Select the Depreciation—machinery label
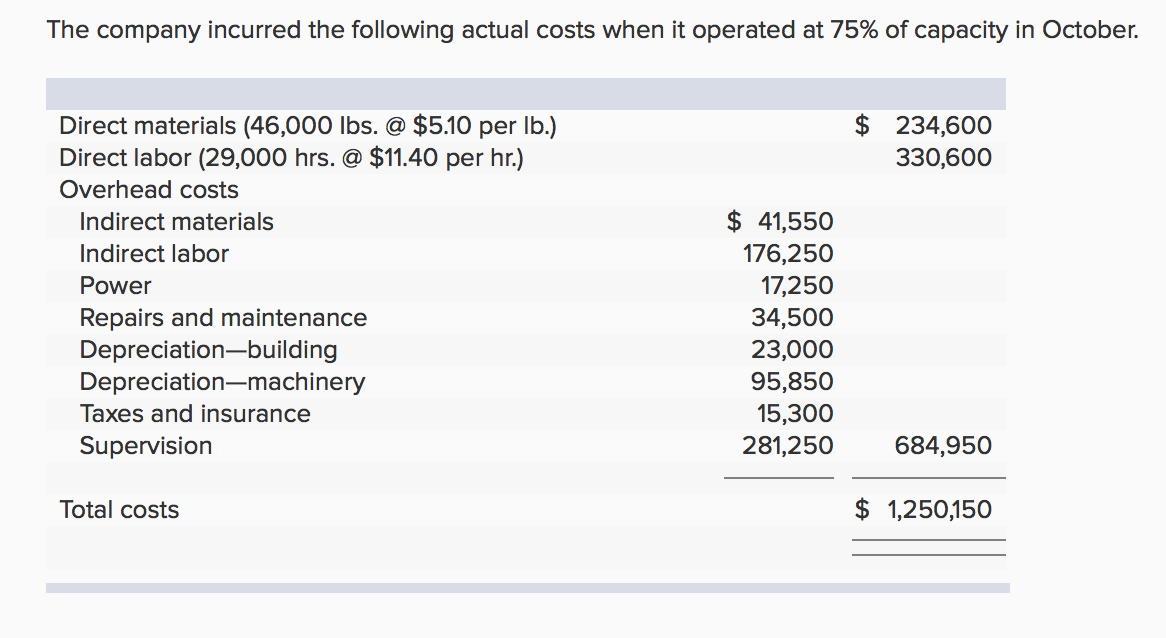Viewport: 1166px width, 638px height. click(222, 382)
